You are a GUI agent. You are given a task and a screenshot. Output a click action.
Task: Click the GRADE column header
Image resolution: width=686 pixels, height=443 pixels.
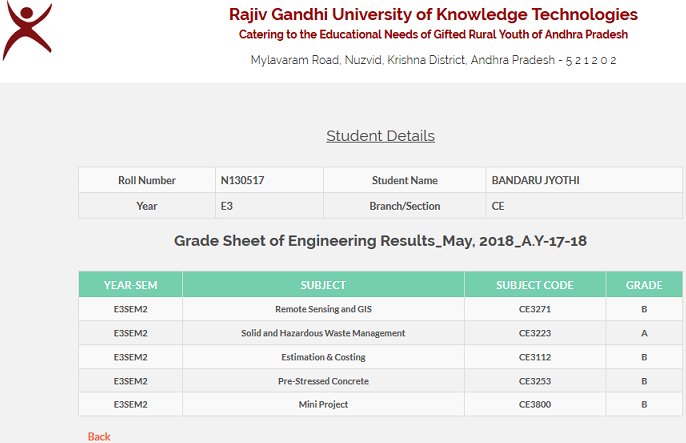pyautogui.click(x=644, y=285)
